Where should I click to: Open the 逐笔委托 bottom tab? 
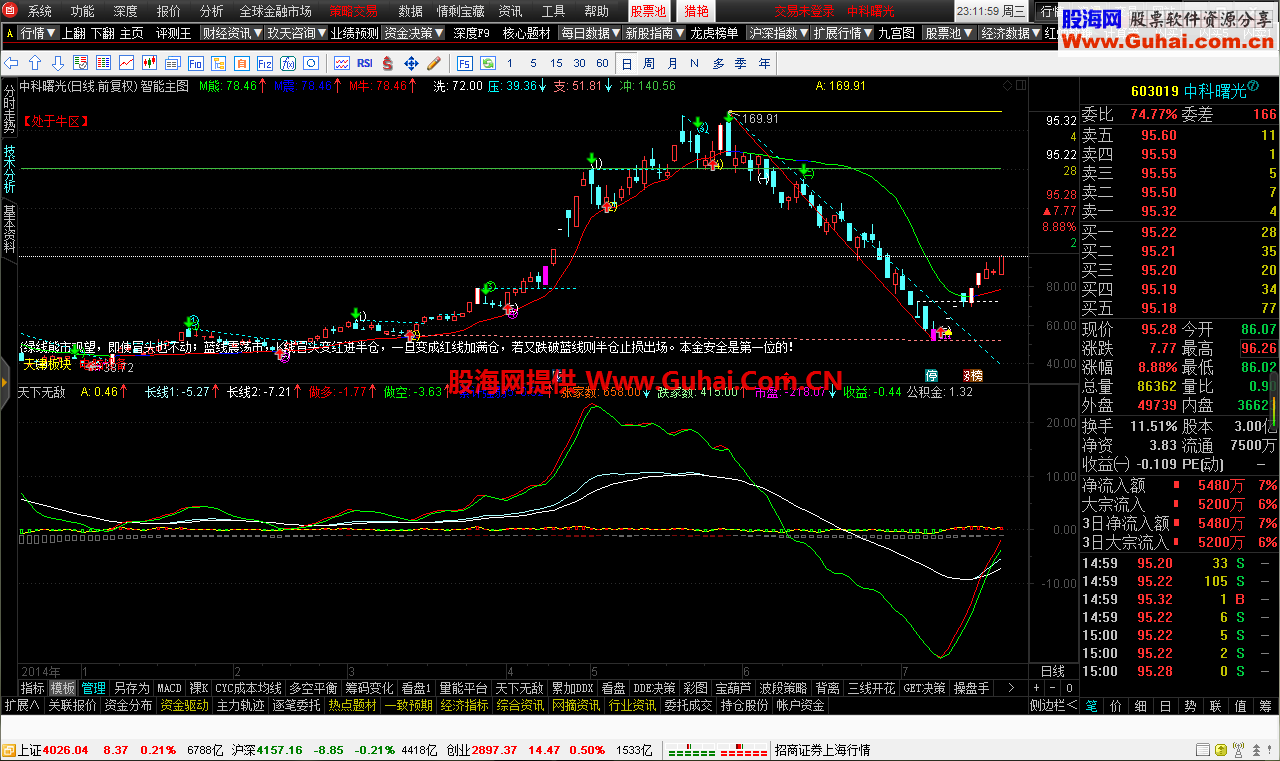coord(297,705)
